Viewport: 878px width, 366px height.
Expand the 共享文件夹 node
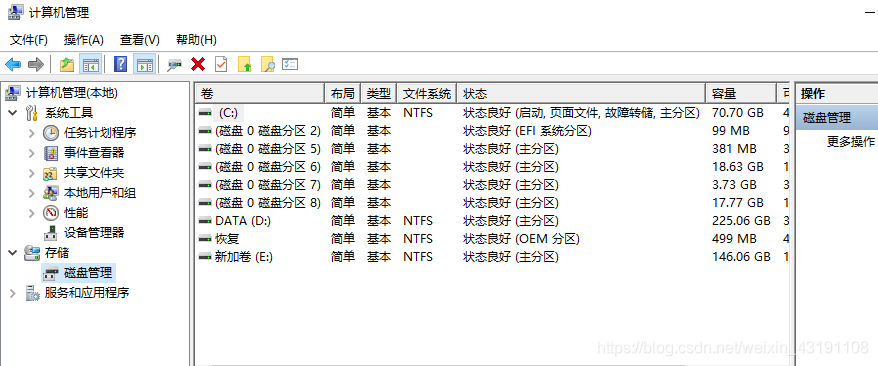tap(32, 173)
